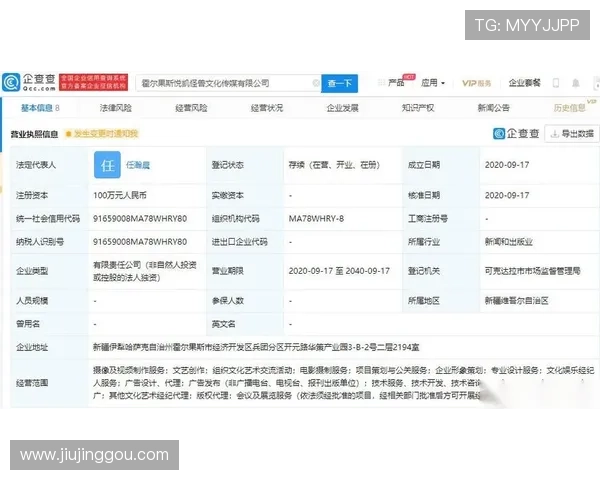Open VIP服务 link
Image resolution: width=600 pixels, height=480 pixels.
click(x=476, y=83)
